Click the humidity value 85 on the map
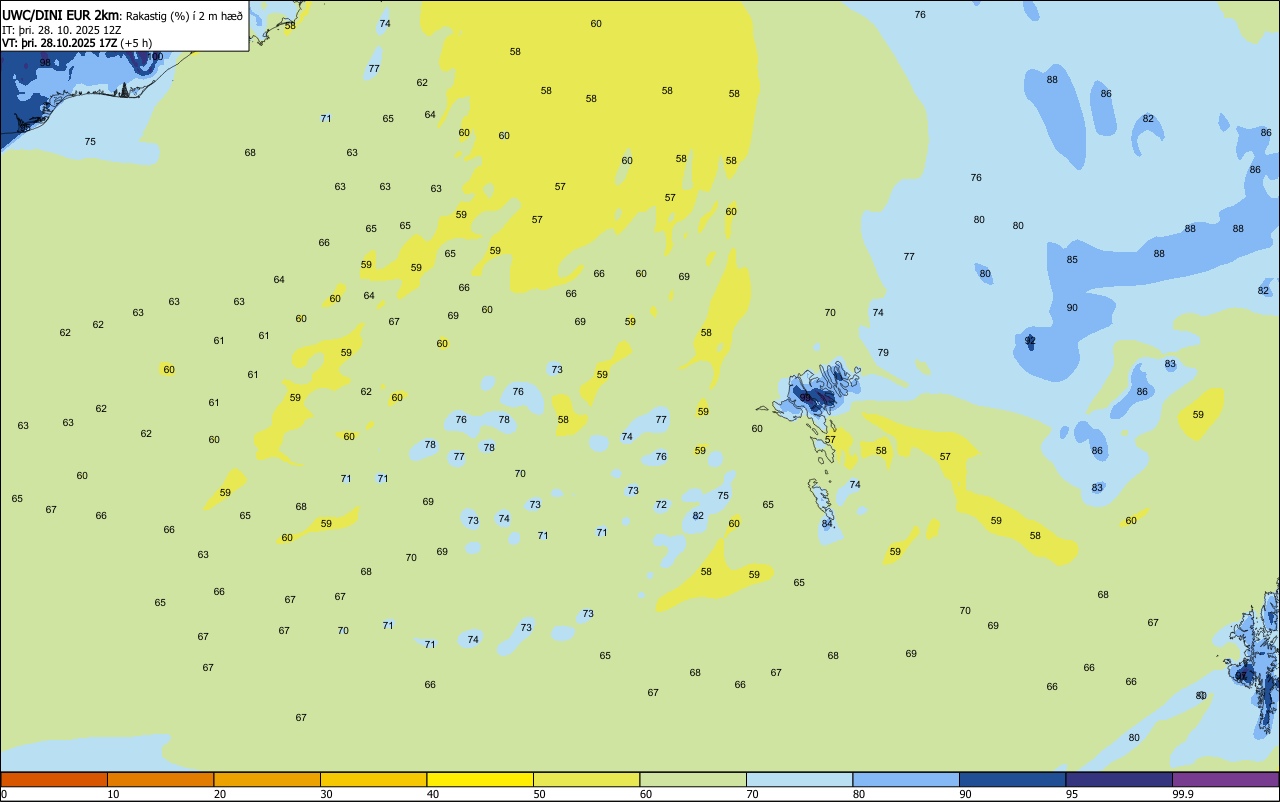The image size is (1280, 802). pos(1072,260)
